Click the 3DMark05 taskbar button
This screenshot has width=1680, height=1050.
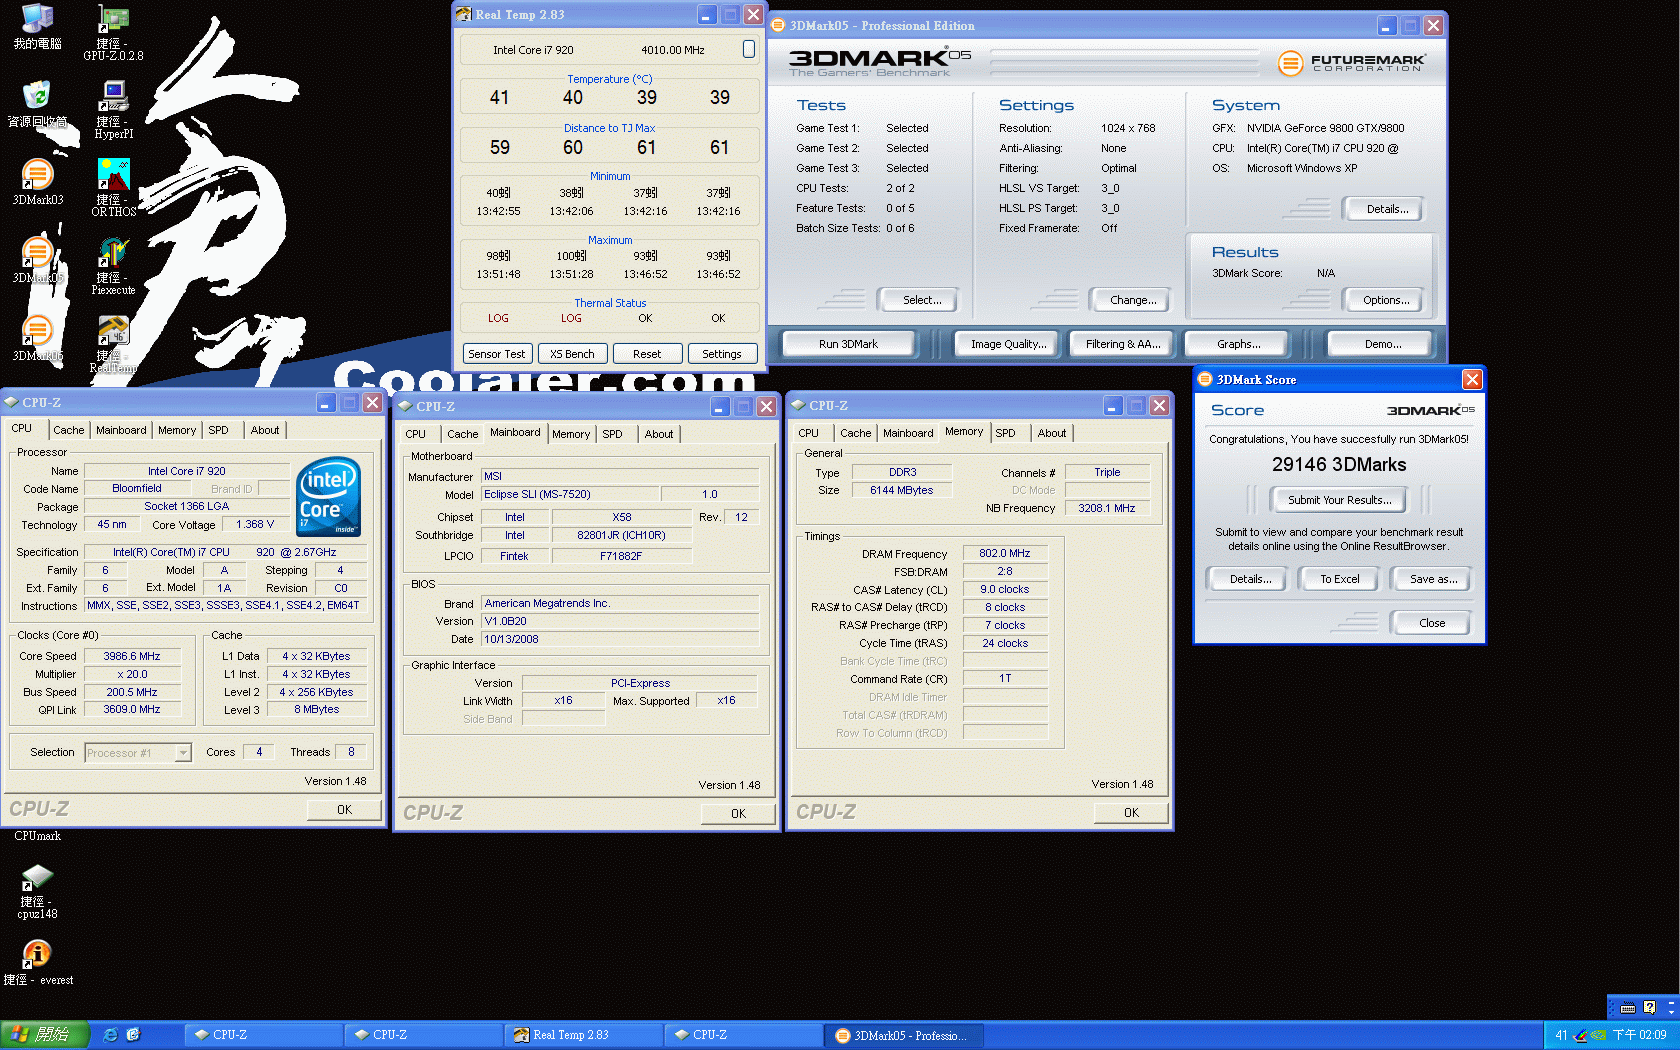(905, 1035)
